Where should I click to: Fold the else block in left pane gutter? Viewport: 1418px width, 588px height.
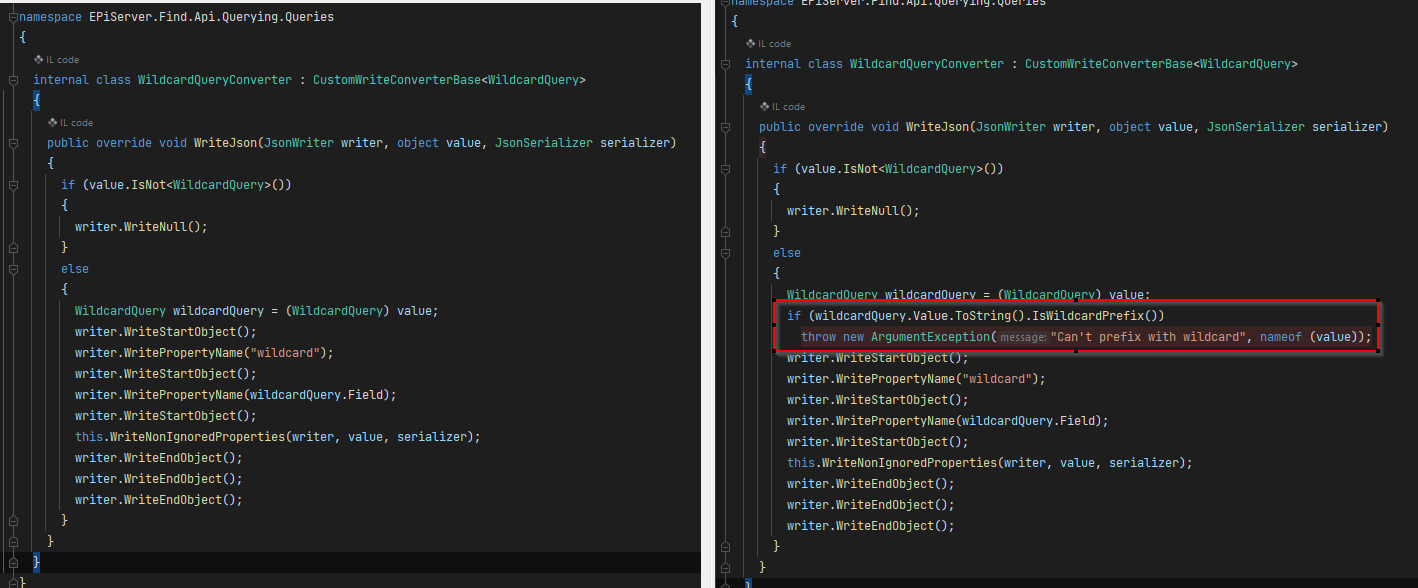pyautogui.click(x=12, y=269)
